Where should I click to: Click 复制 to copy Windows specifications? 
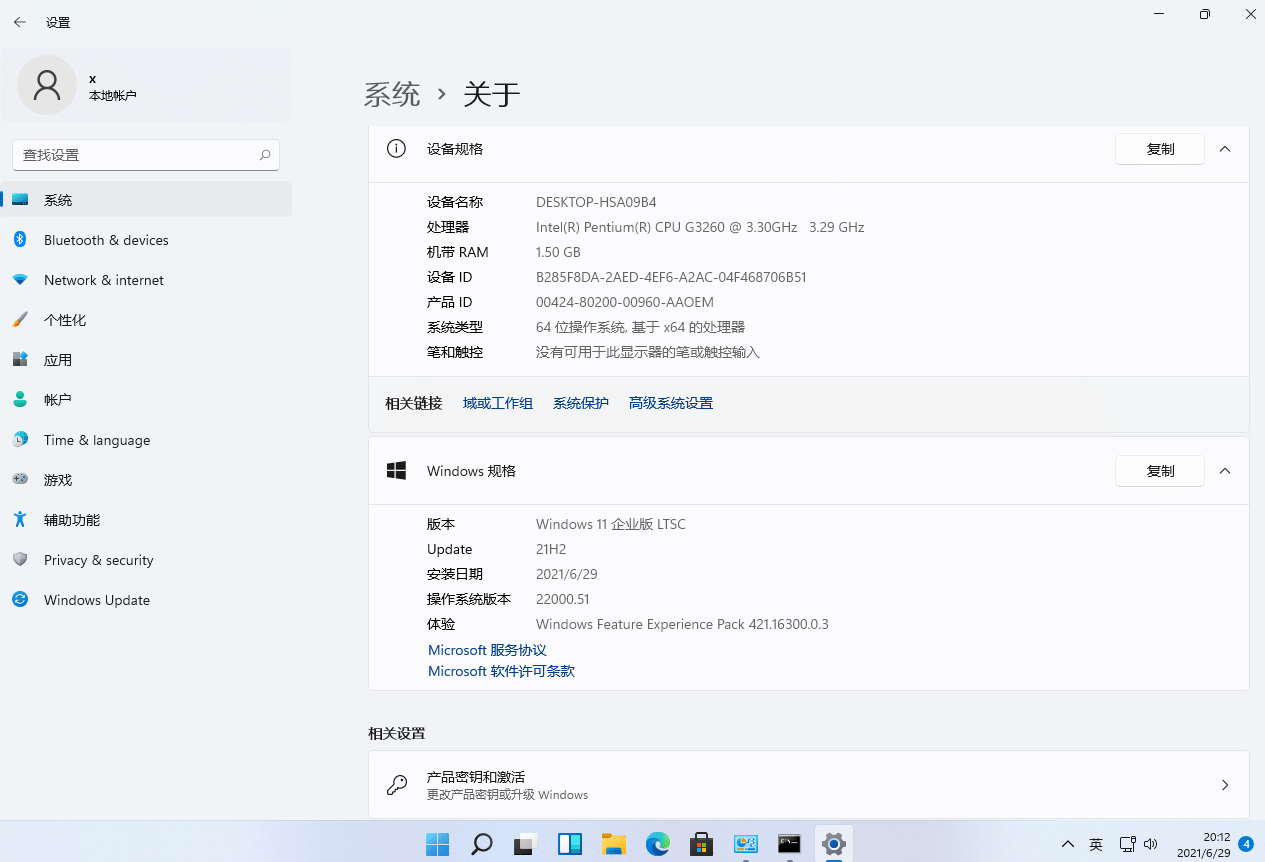click(1159, 470)
